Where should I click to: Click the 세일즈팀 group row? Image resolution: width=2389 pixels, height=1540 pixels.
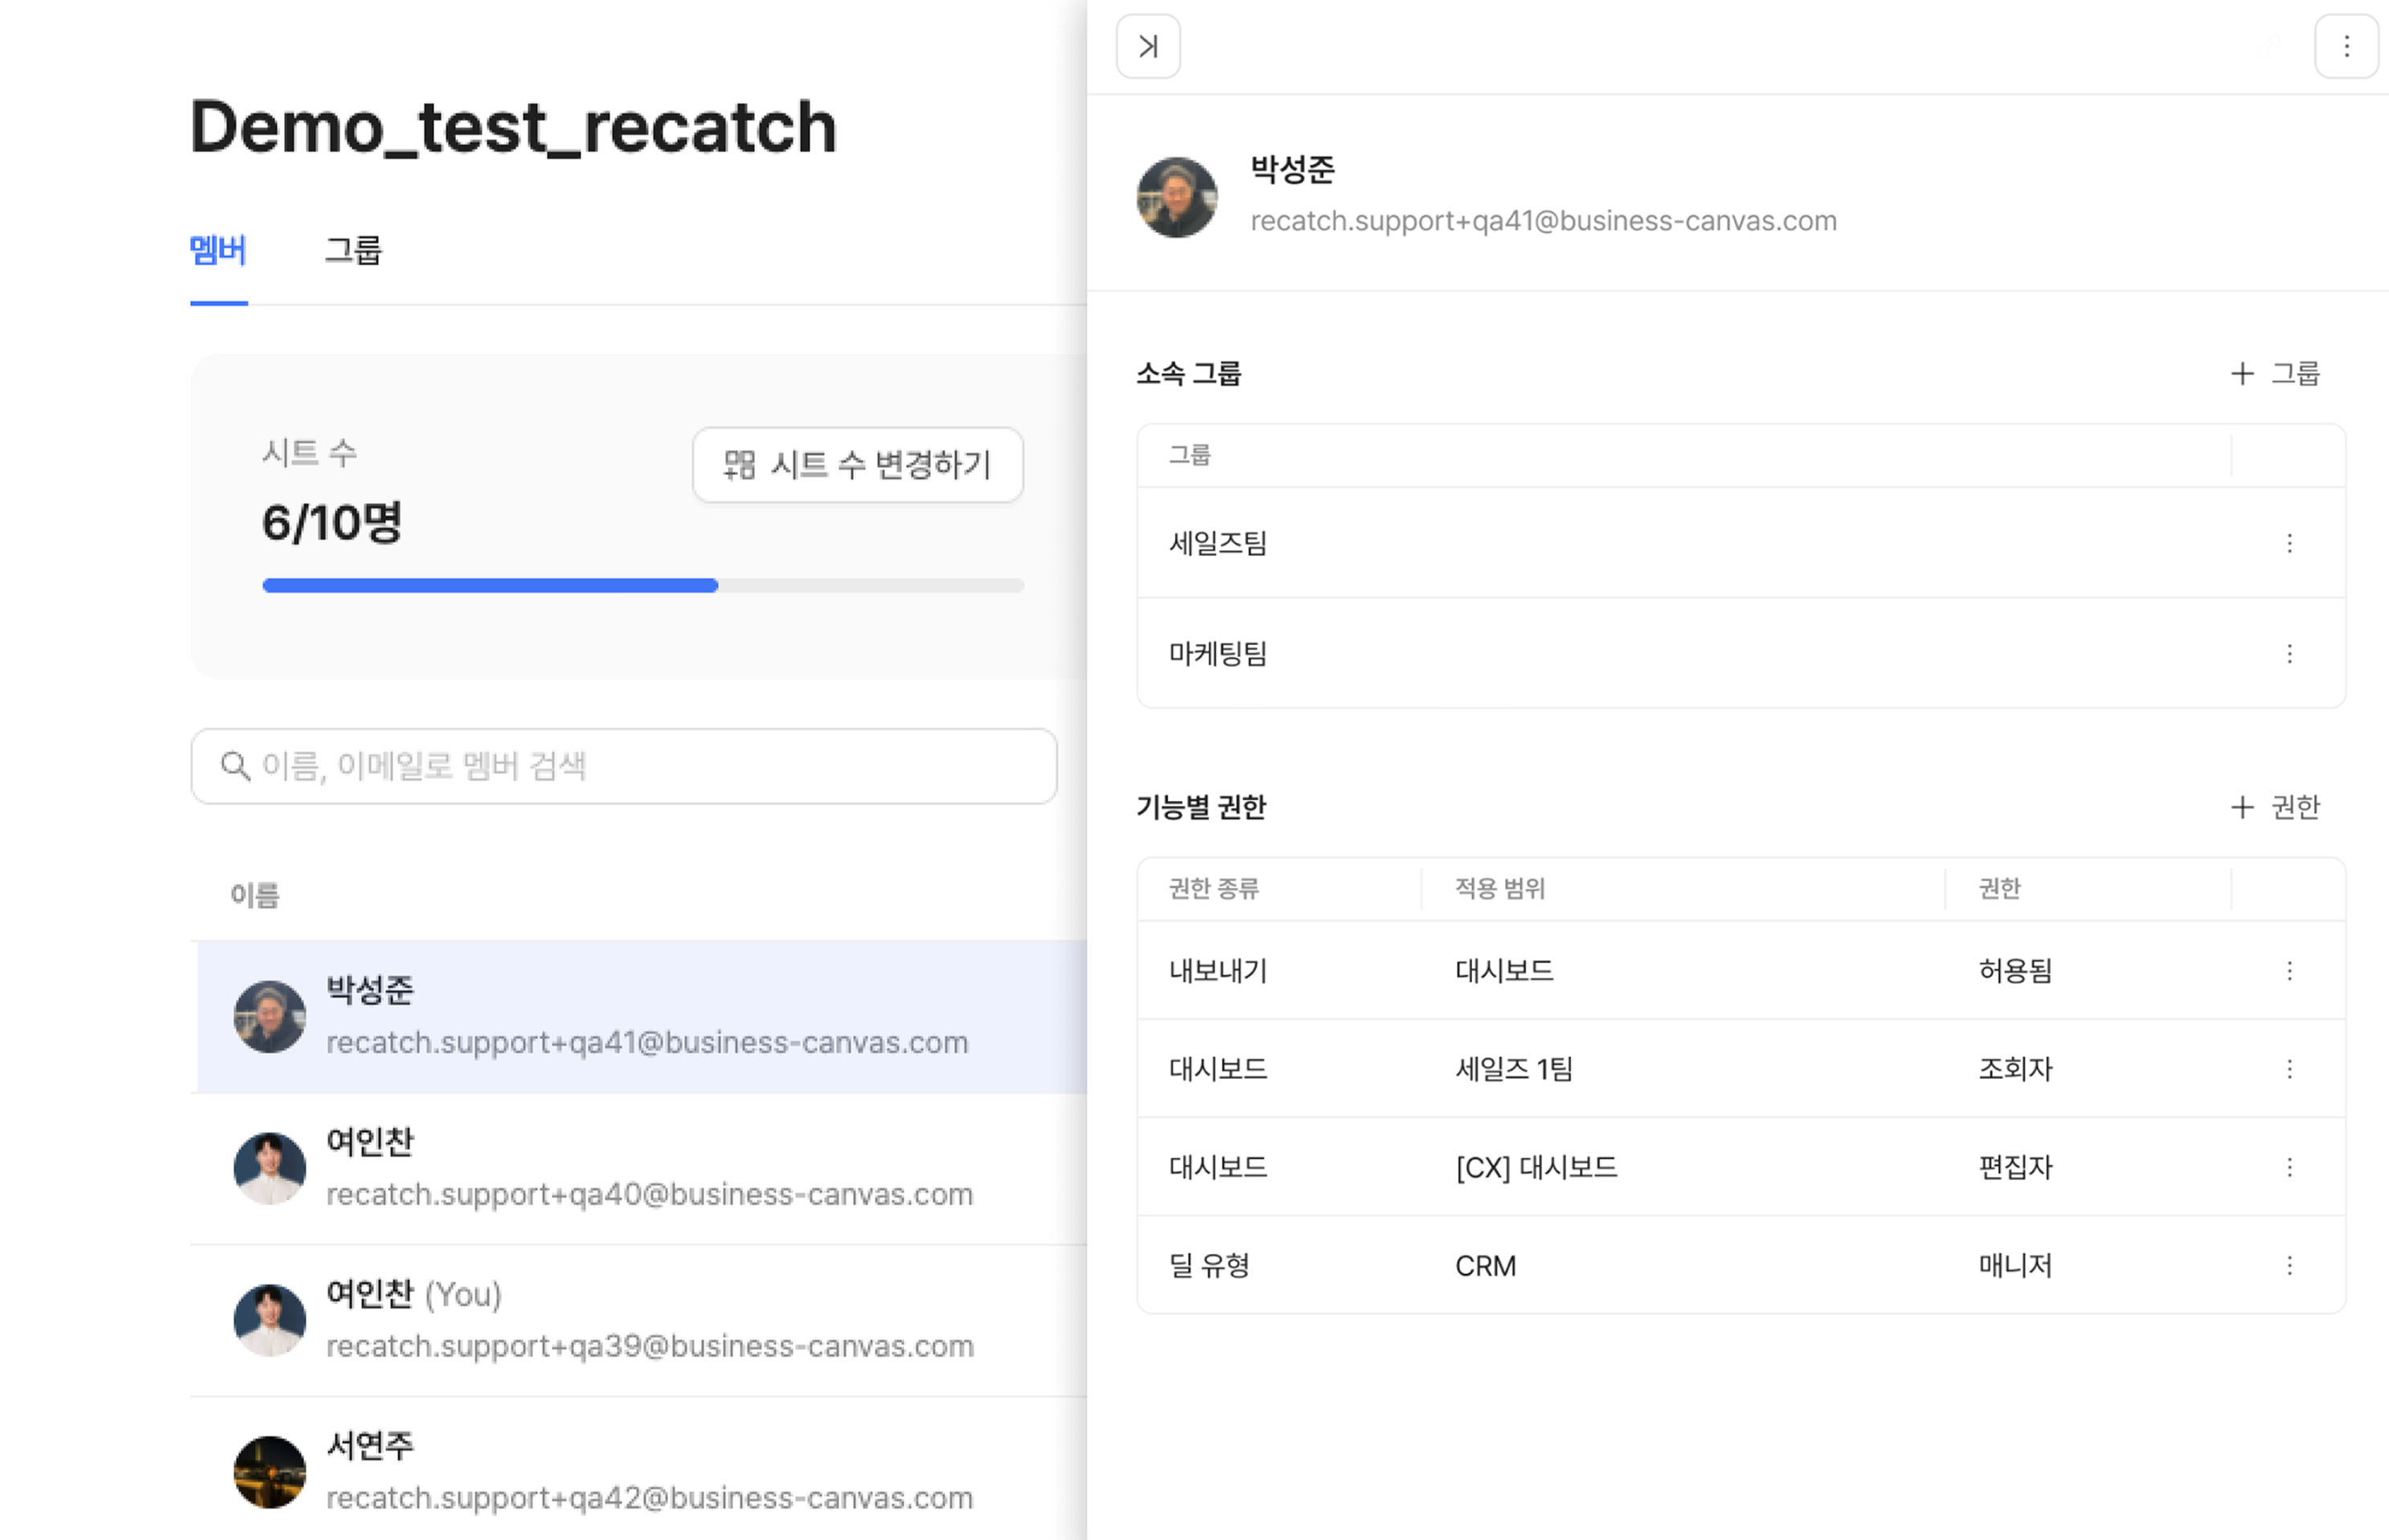(1740, 543)
